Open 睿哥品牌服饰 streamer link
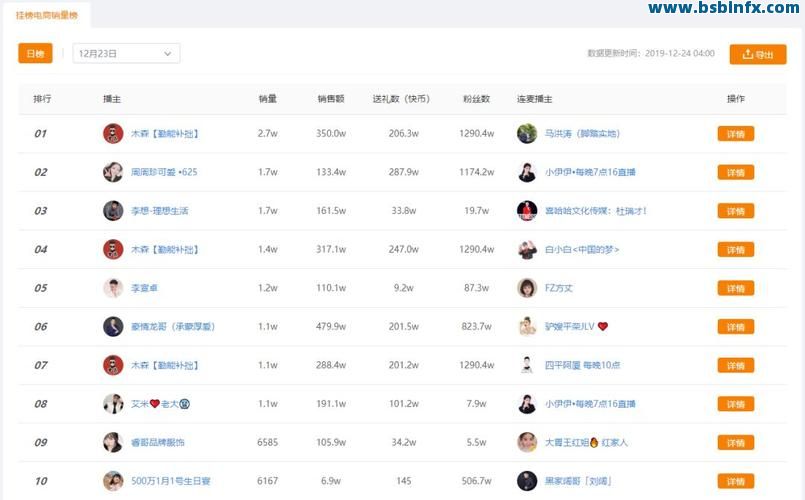 157,443
